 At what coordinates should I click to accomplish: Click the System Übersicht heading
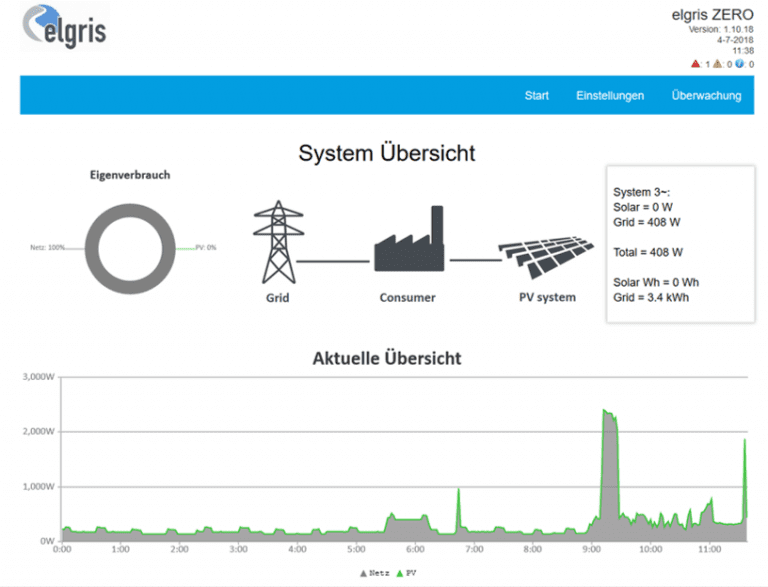[386, 153]
